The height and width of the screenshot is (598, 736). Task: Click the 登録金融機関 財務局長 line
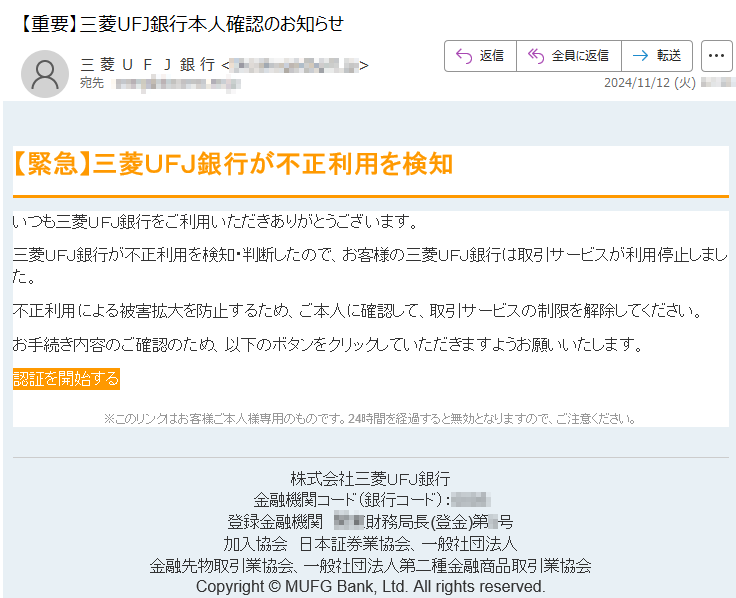370,521
